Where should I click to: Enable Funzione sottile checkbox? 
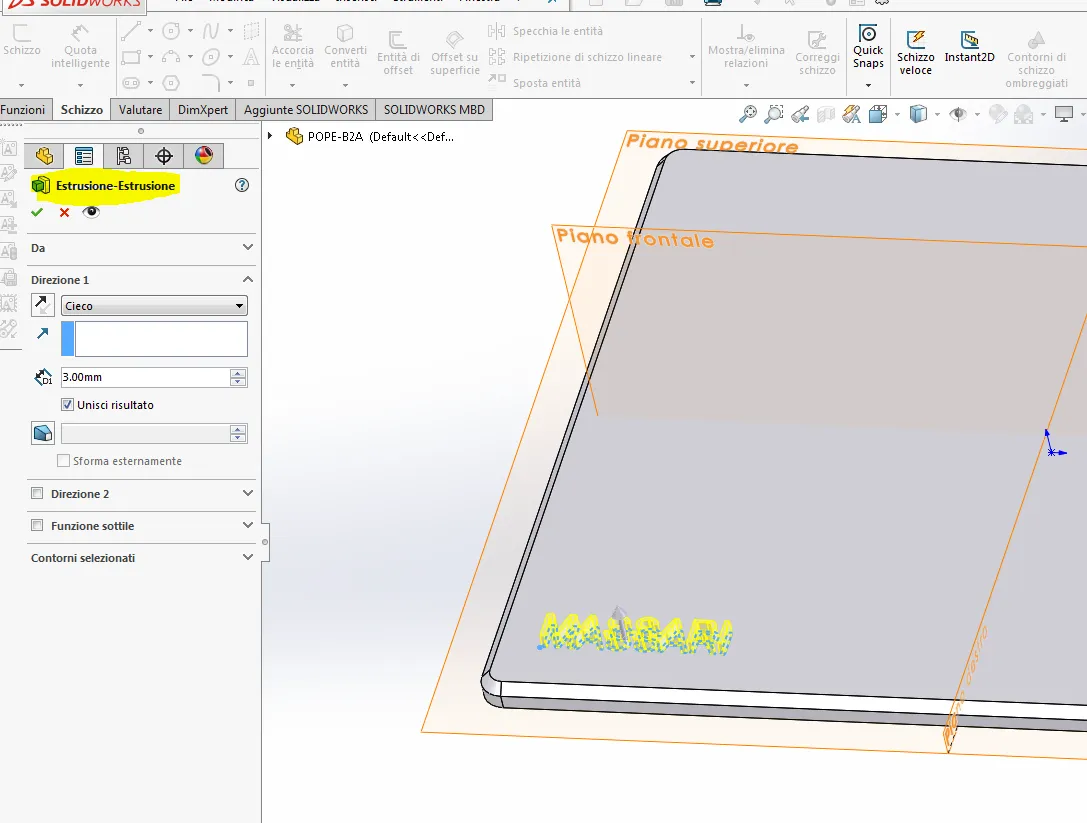[37, 525]
